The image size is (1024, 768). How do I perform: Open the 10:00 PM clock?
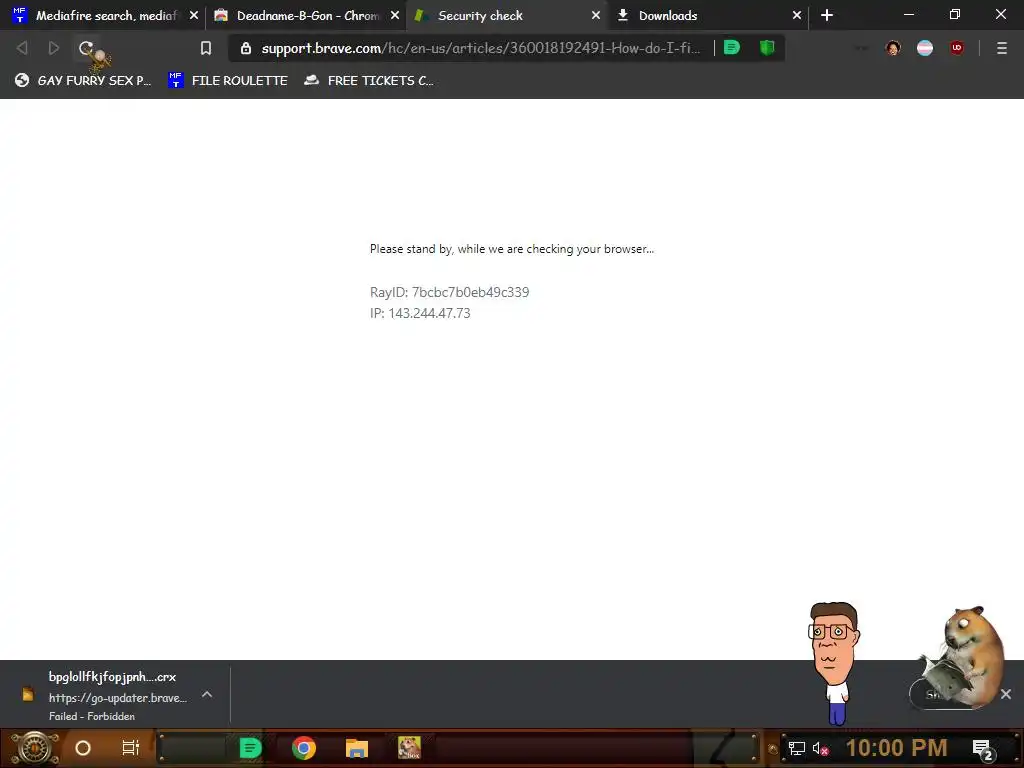pos(897,748)
